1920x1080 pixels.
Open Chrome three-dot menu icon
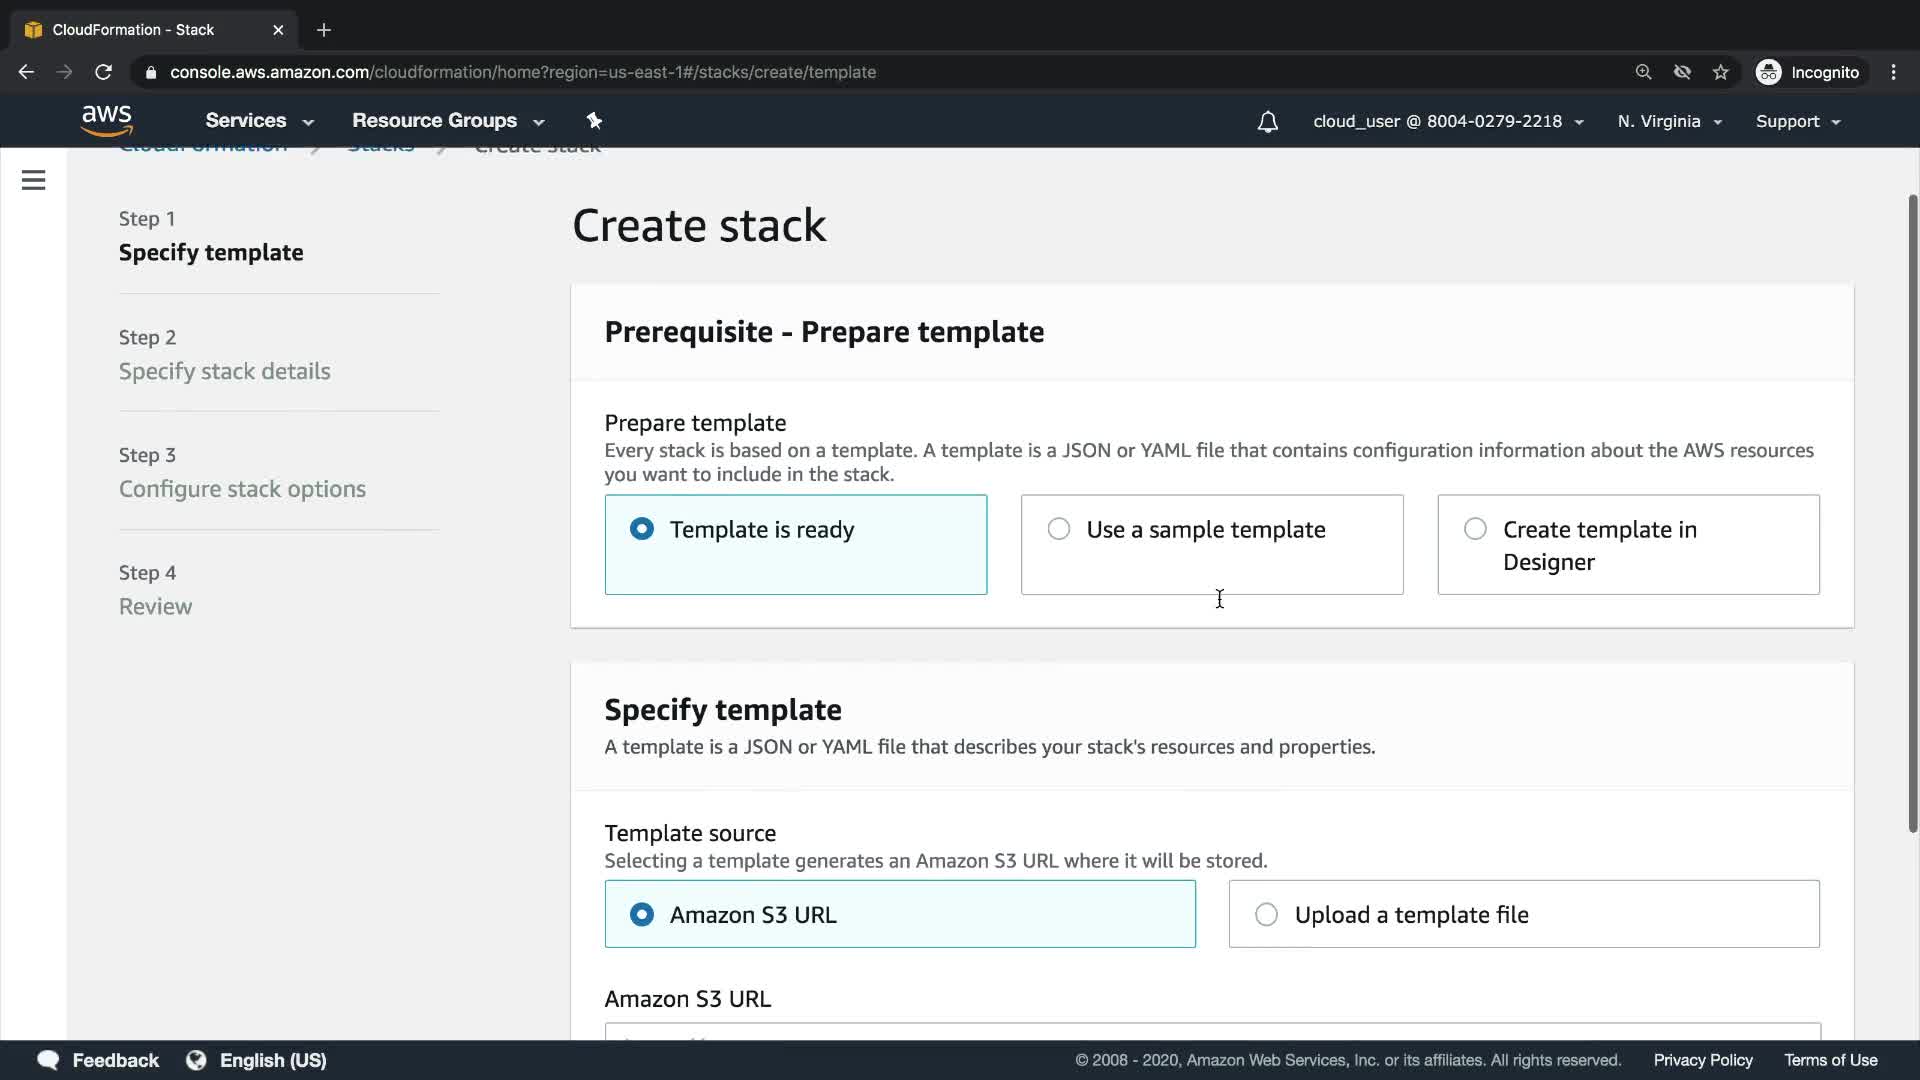click(1893, 72)
